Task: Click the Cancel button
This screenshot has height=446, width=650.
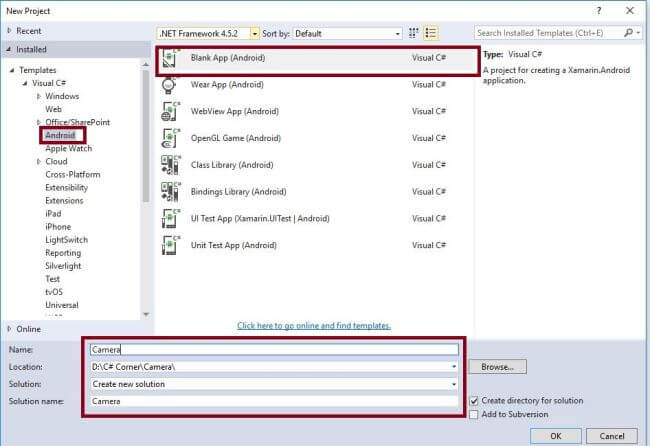Action: click(612, 436)
